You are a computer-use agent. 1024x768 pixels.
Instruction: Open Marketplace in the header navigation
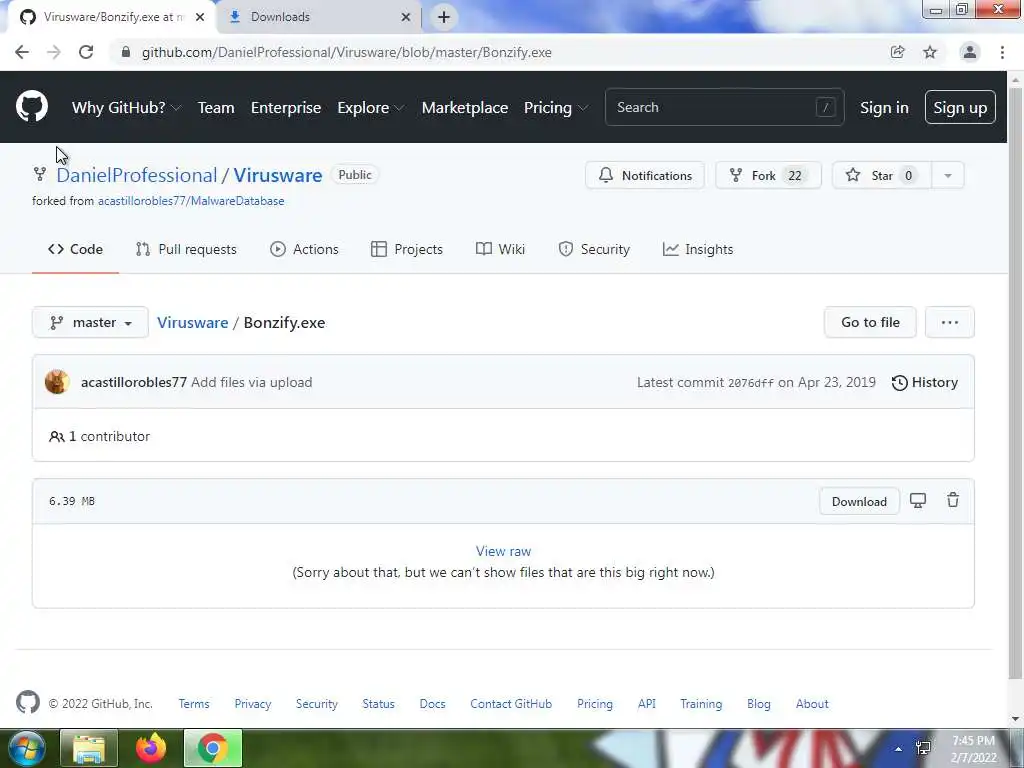464,107
